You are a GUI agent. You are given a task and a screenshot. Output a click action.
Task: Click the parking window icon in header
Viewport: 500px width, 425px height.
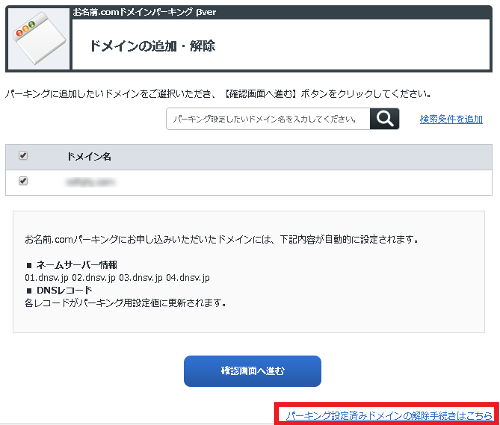[39, 38]
